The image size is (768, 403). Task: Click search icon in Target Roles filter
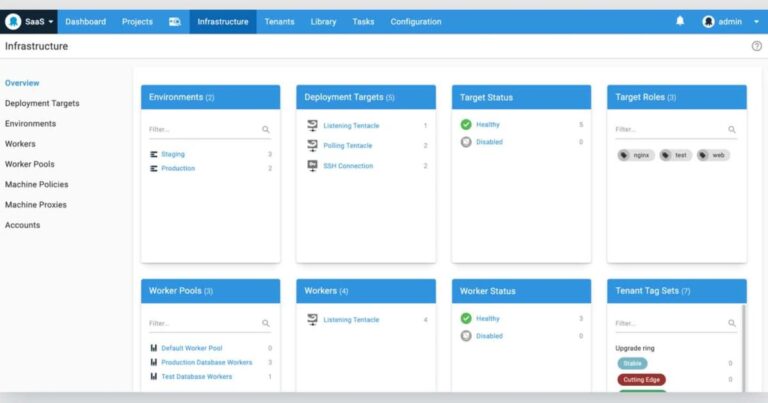[x=732, y=129]
